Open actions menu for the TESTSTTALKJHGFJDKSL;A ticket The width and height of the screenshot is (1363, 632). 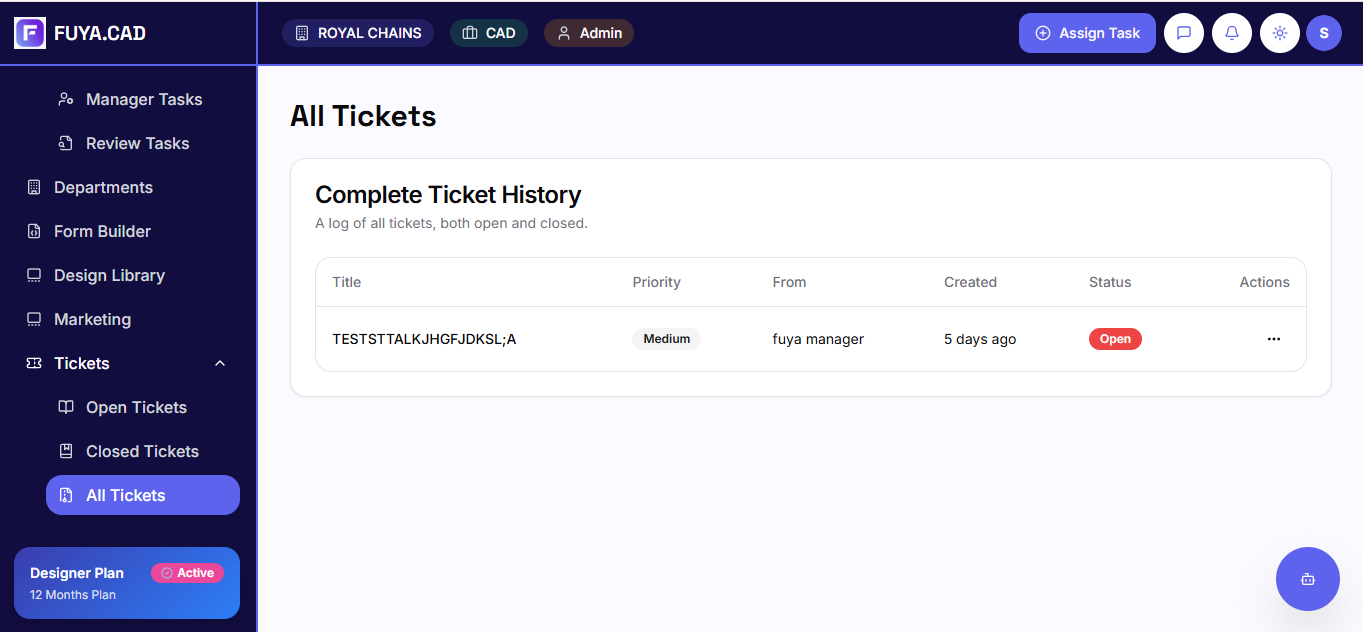pos(1273,339)
